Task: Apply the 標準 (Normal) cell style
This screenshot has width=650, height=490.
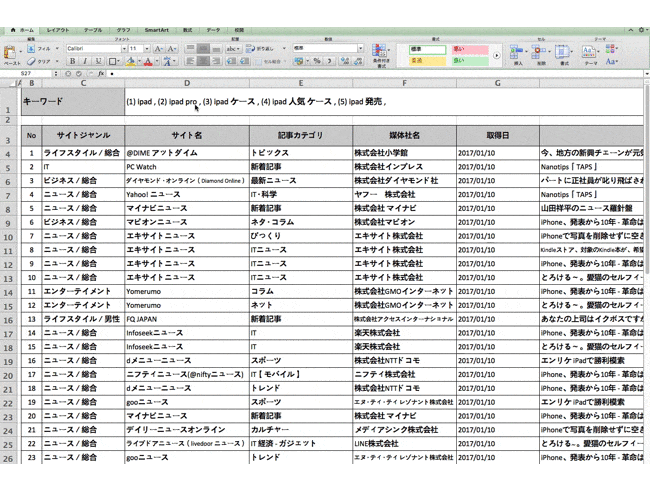Action: point(427,49)
